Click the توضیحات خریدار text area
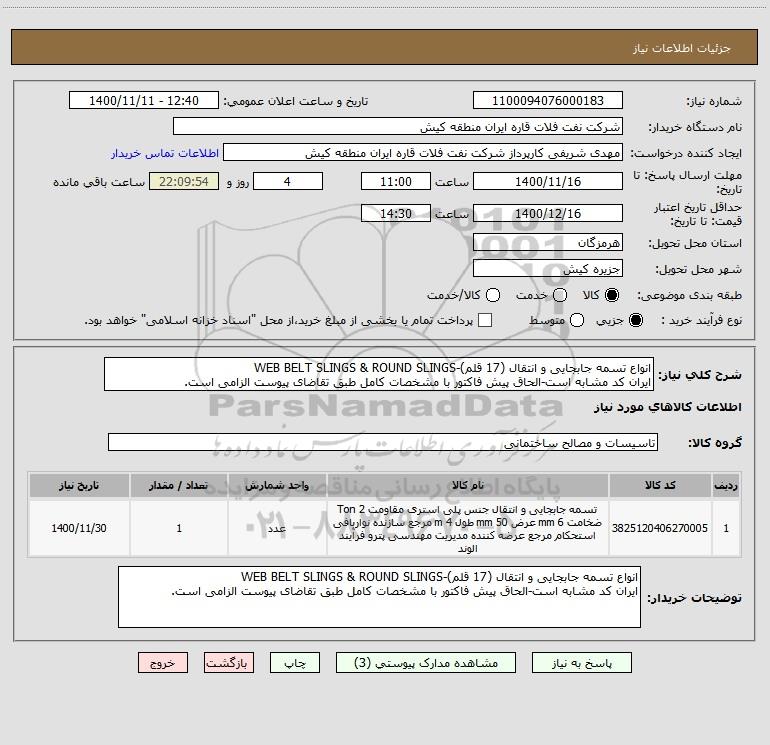Screen dimensions: 770x745 click(379, 597)
